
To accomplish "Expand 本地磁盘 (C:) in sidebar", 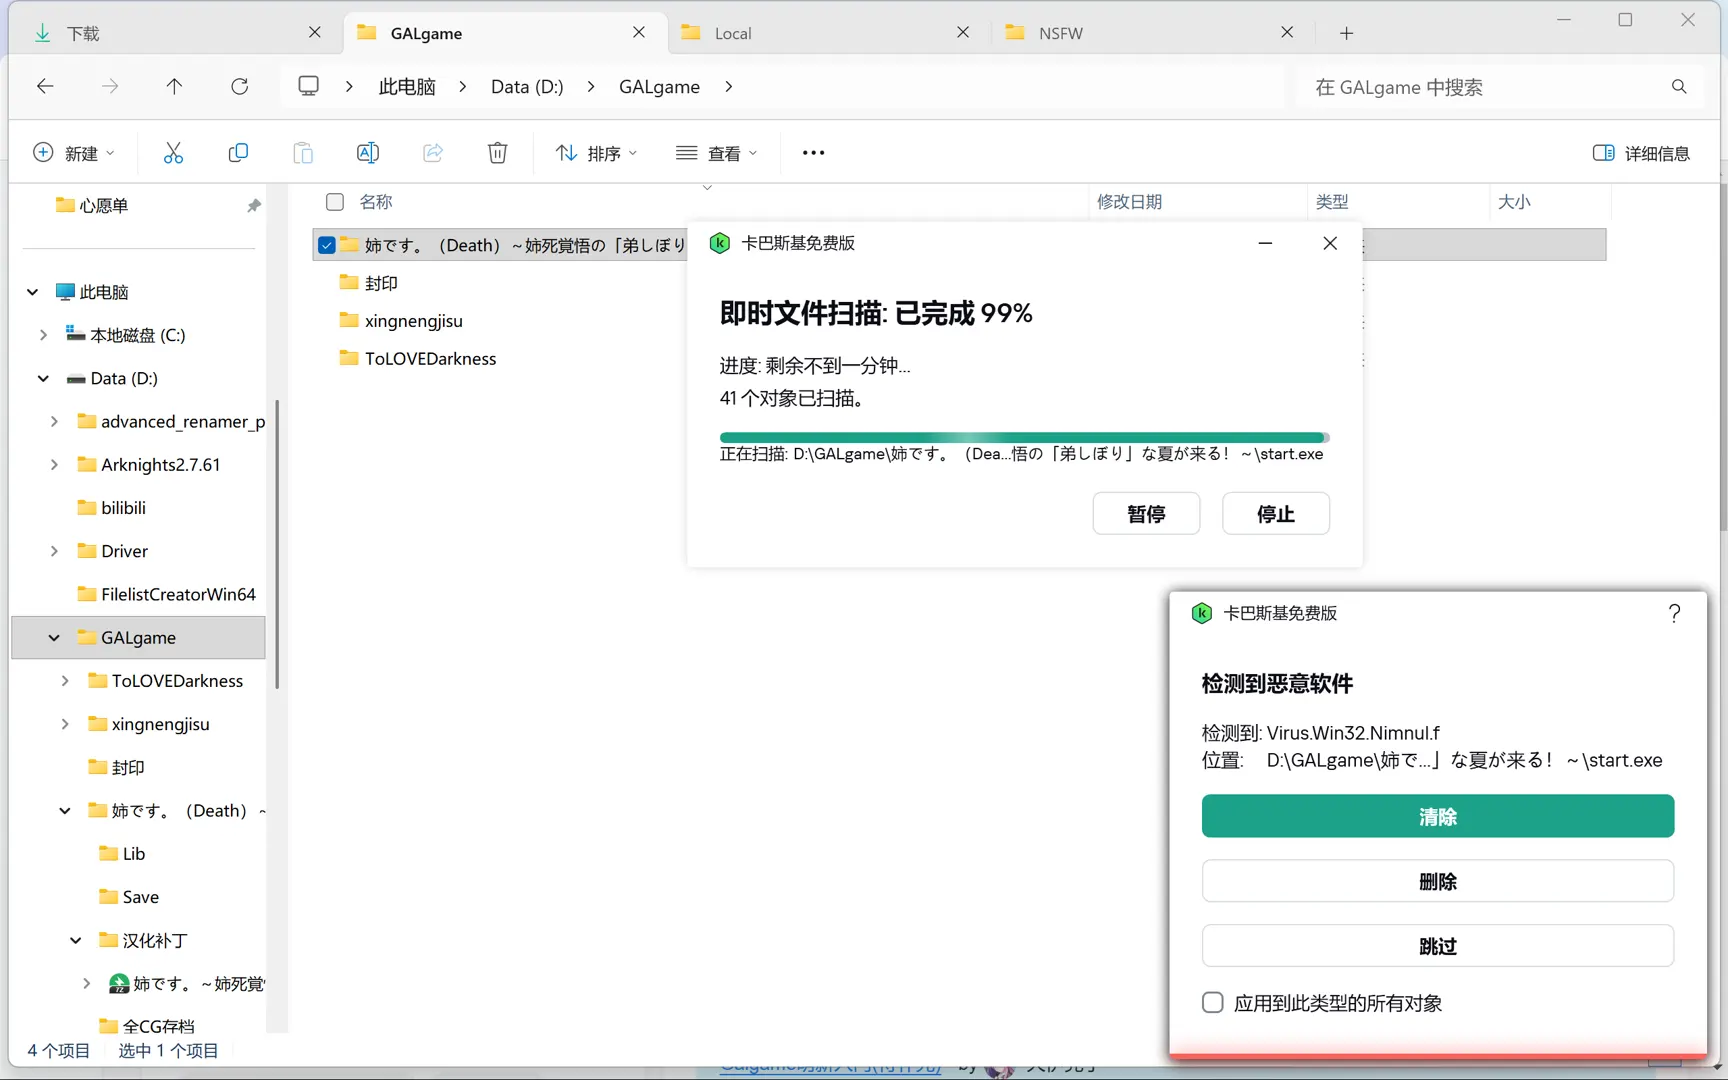I will tap(43, 335).
